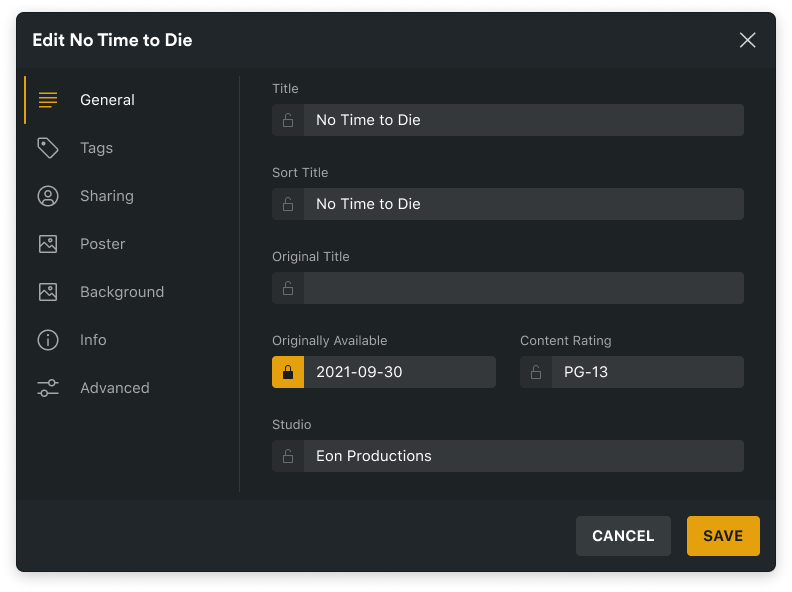The image size is (792, 592).
Task: Click the empty Original Title field
Action: (x=524, y=288)
